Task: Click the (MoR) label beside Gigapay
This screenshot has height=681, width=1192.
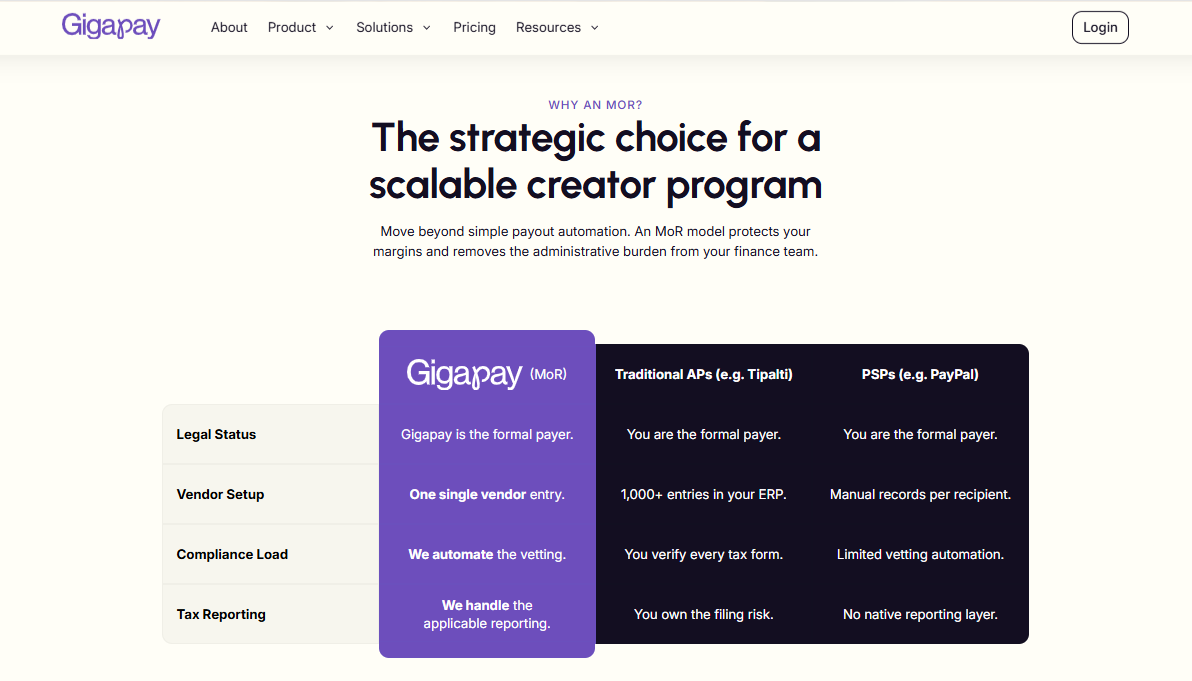Action: point(548,375)
